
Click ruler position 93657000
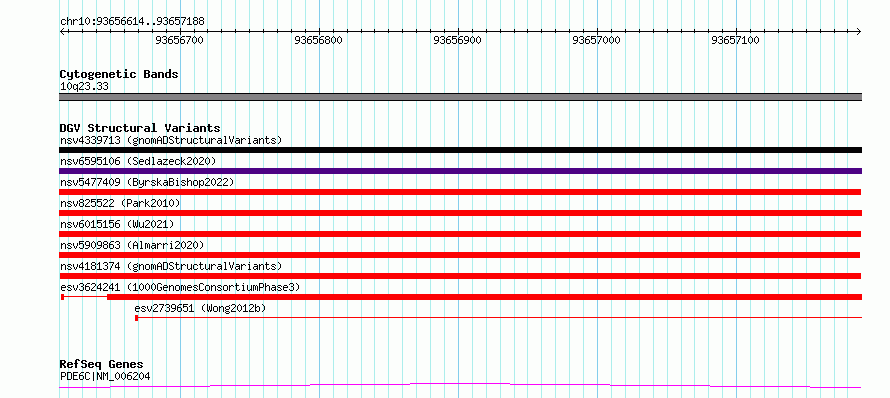(x=597, y=40)
